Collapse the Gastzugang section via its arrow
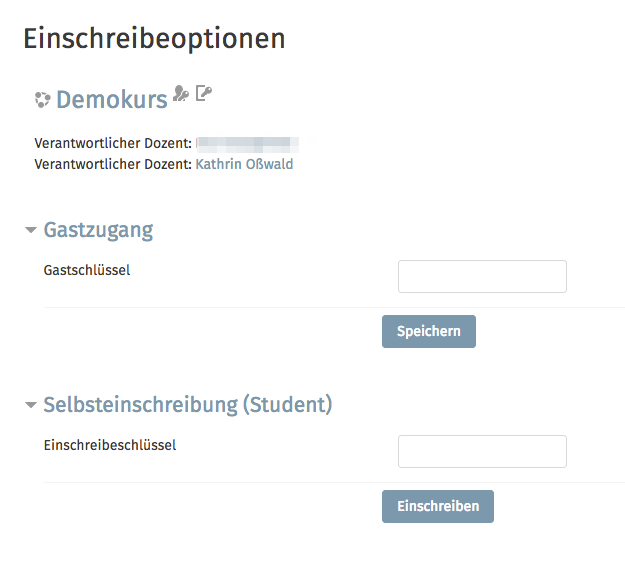The height and width of the screenshot is (574, 625). point(31,230)
